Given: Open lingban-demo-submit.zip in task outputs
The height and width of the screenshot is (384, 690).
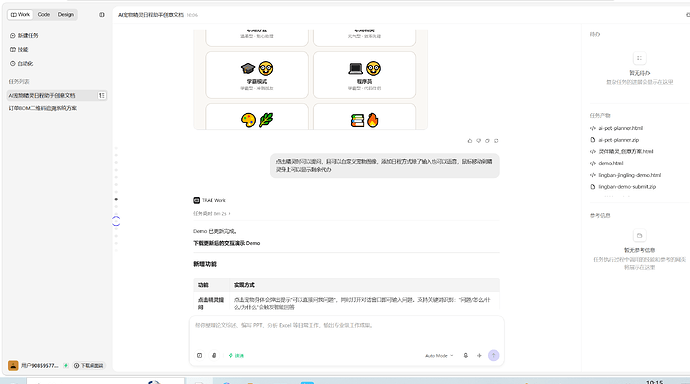Looking at the screenshot, I should [x=627, y=187].
